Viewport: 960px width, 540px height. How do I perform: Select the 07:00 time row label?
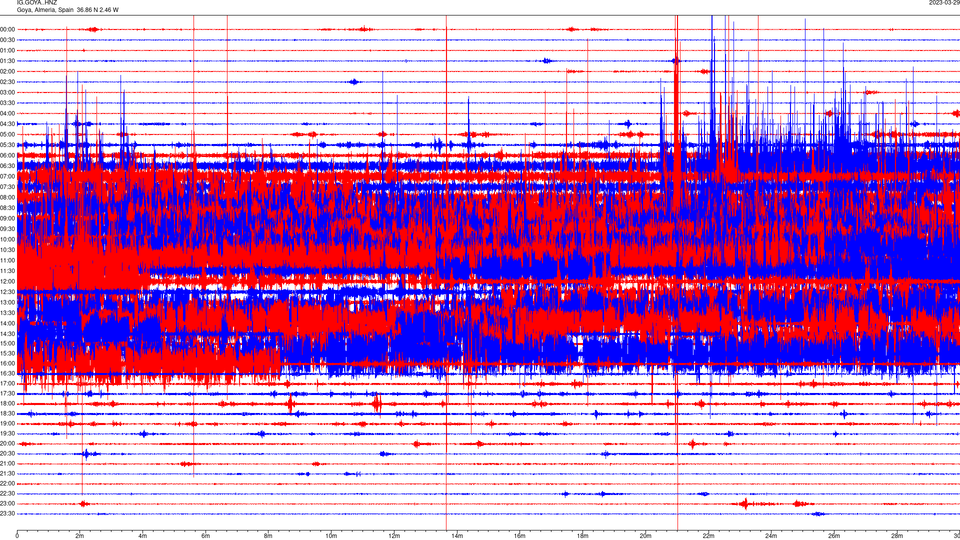click(7, 176)
